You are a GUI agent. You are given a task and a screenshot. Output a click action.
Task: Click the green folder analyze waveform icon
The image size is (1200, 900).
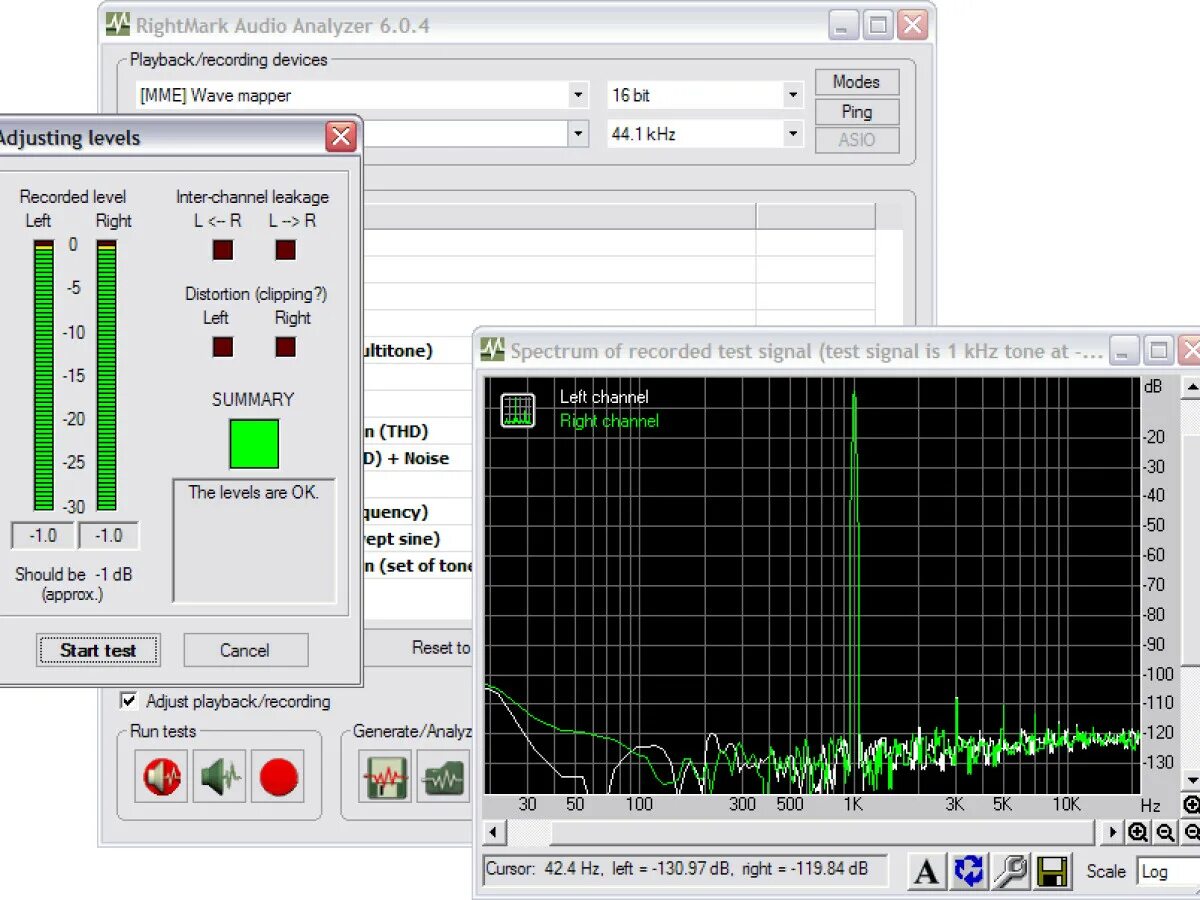click(444, 776)
